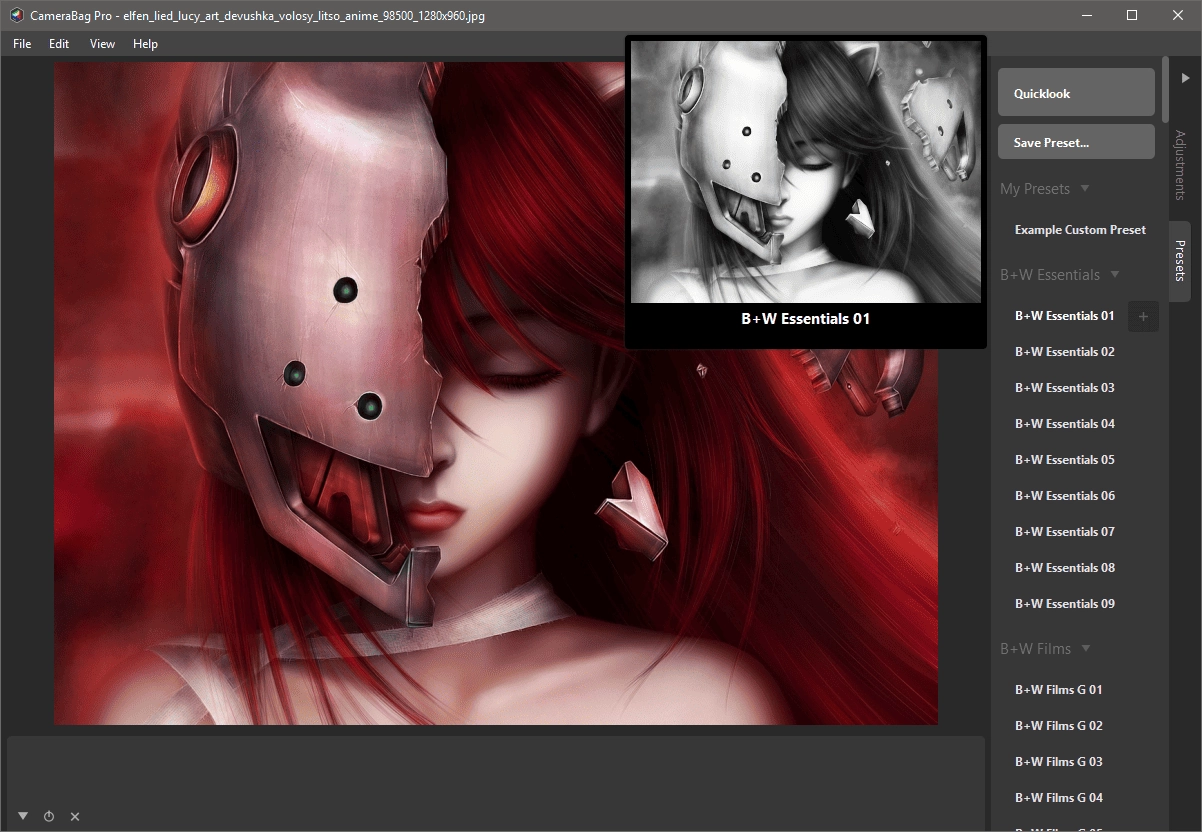Select the B+W Essentials 01 preset
The height and width of the screenshot is (832, 1202).
[1064, 316]
